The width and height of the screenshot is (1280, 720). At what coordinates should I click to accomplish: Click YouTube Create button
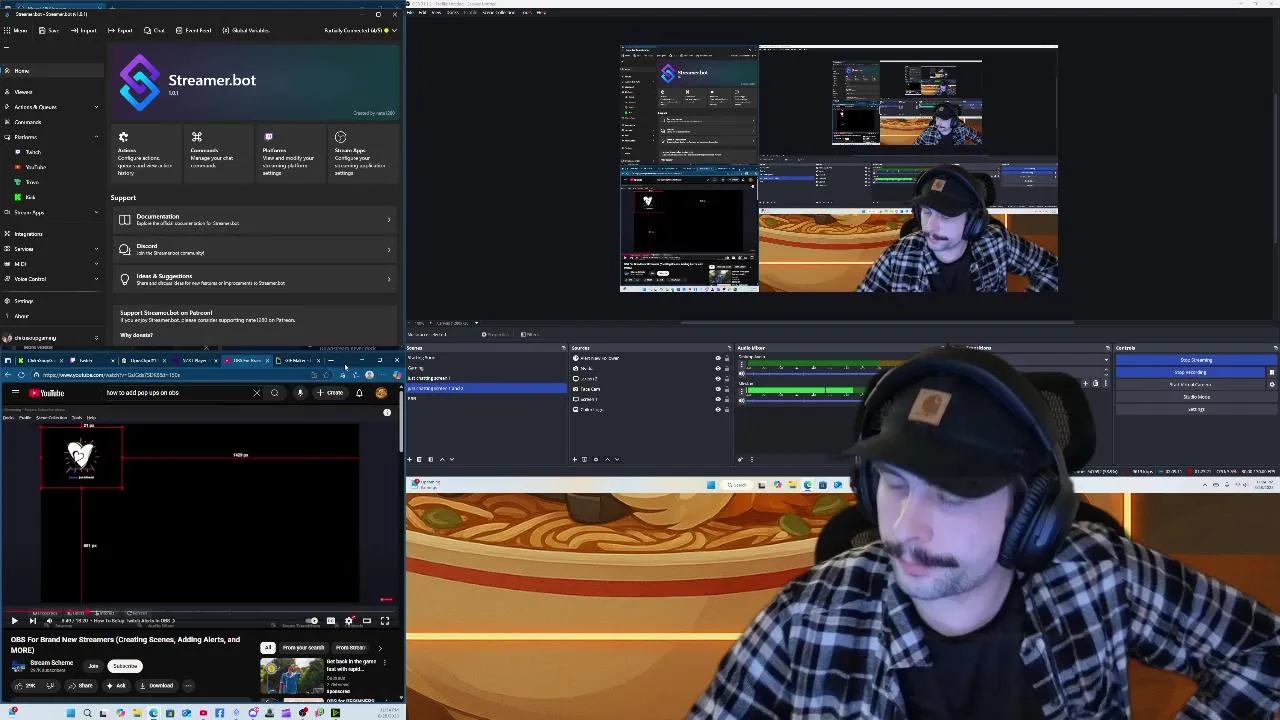click(x=330, y=393)
